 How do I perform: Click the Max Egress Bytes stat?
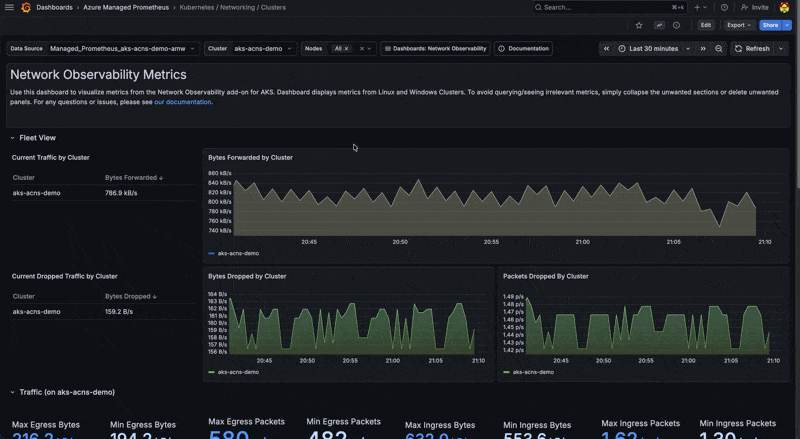click(x=46, y=429)
